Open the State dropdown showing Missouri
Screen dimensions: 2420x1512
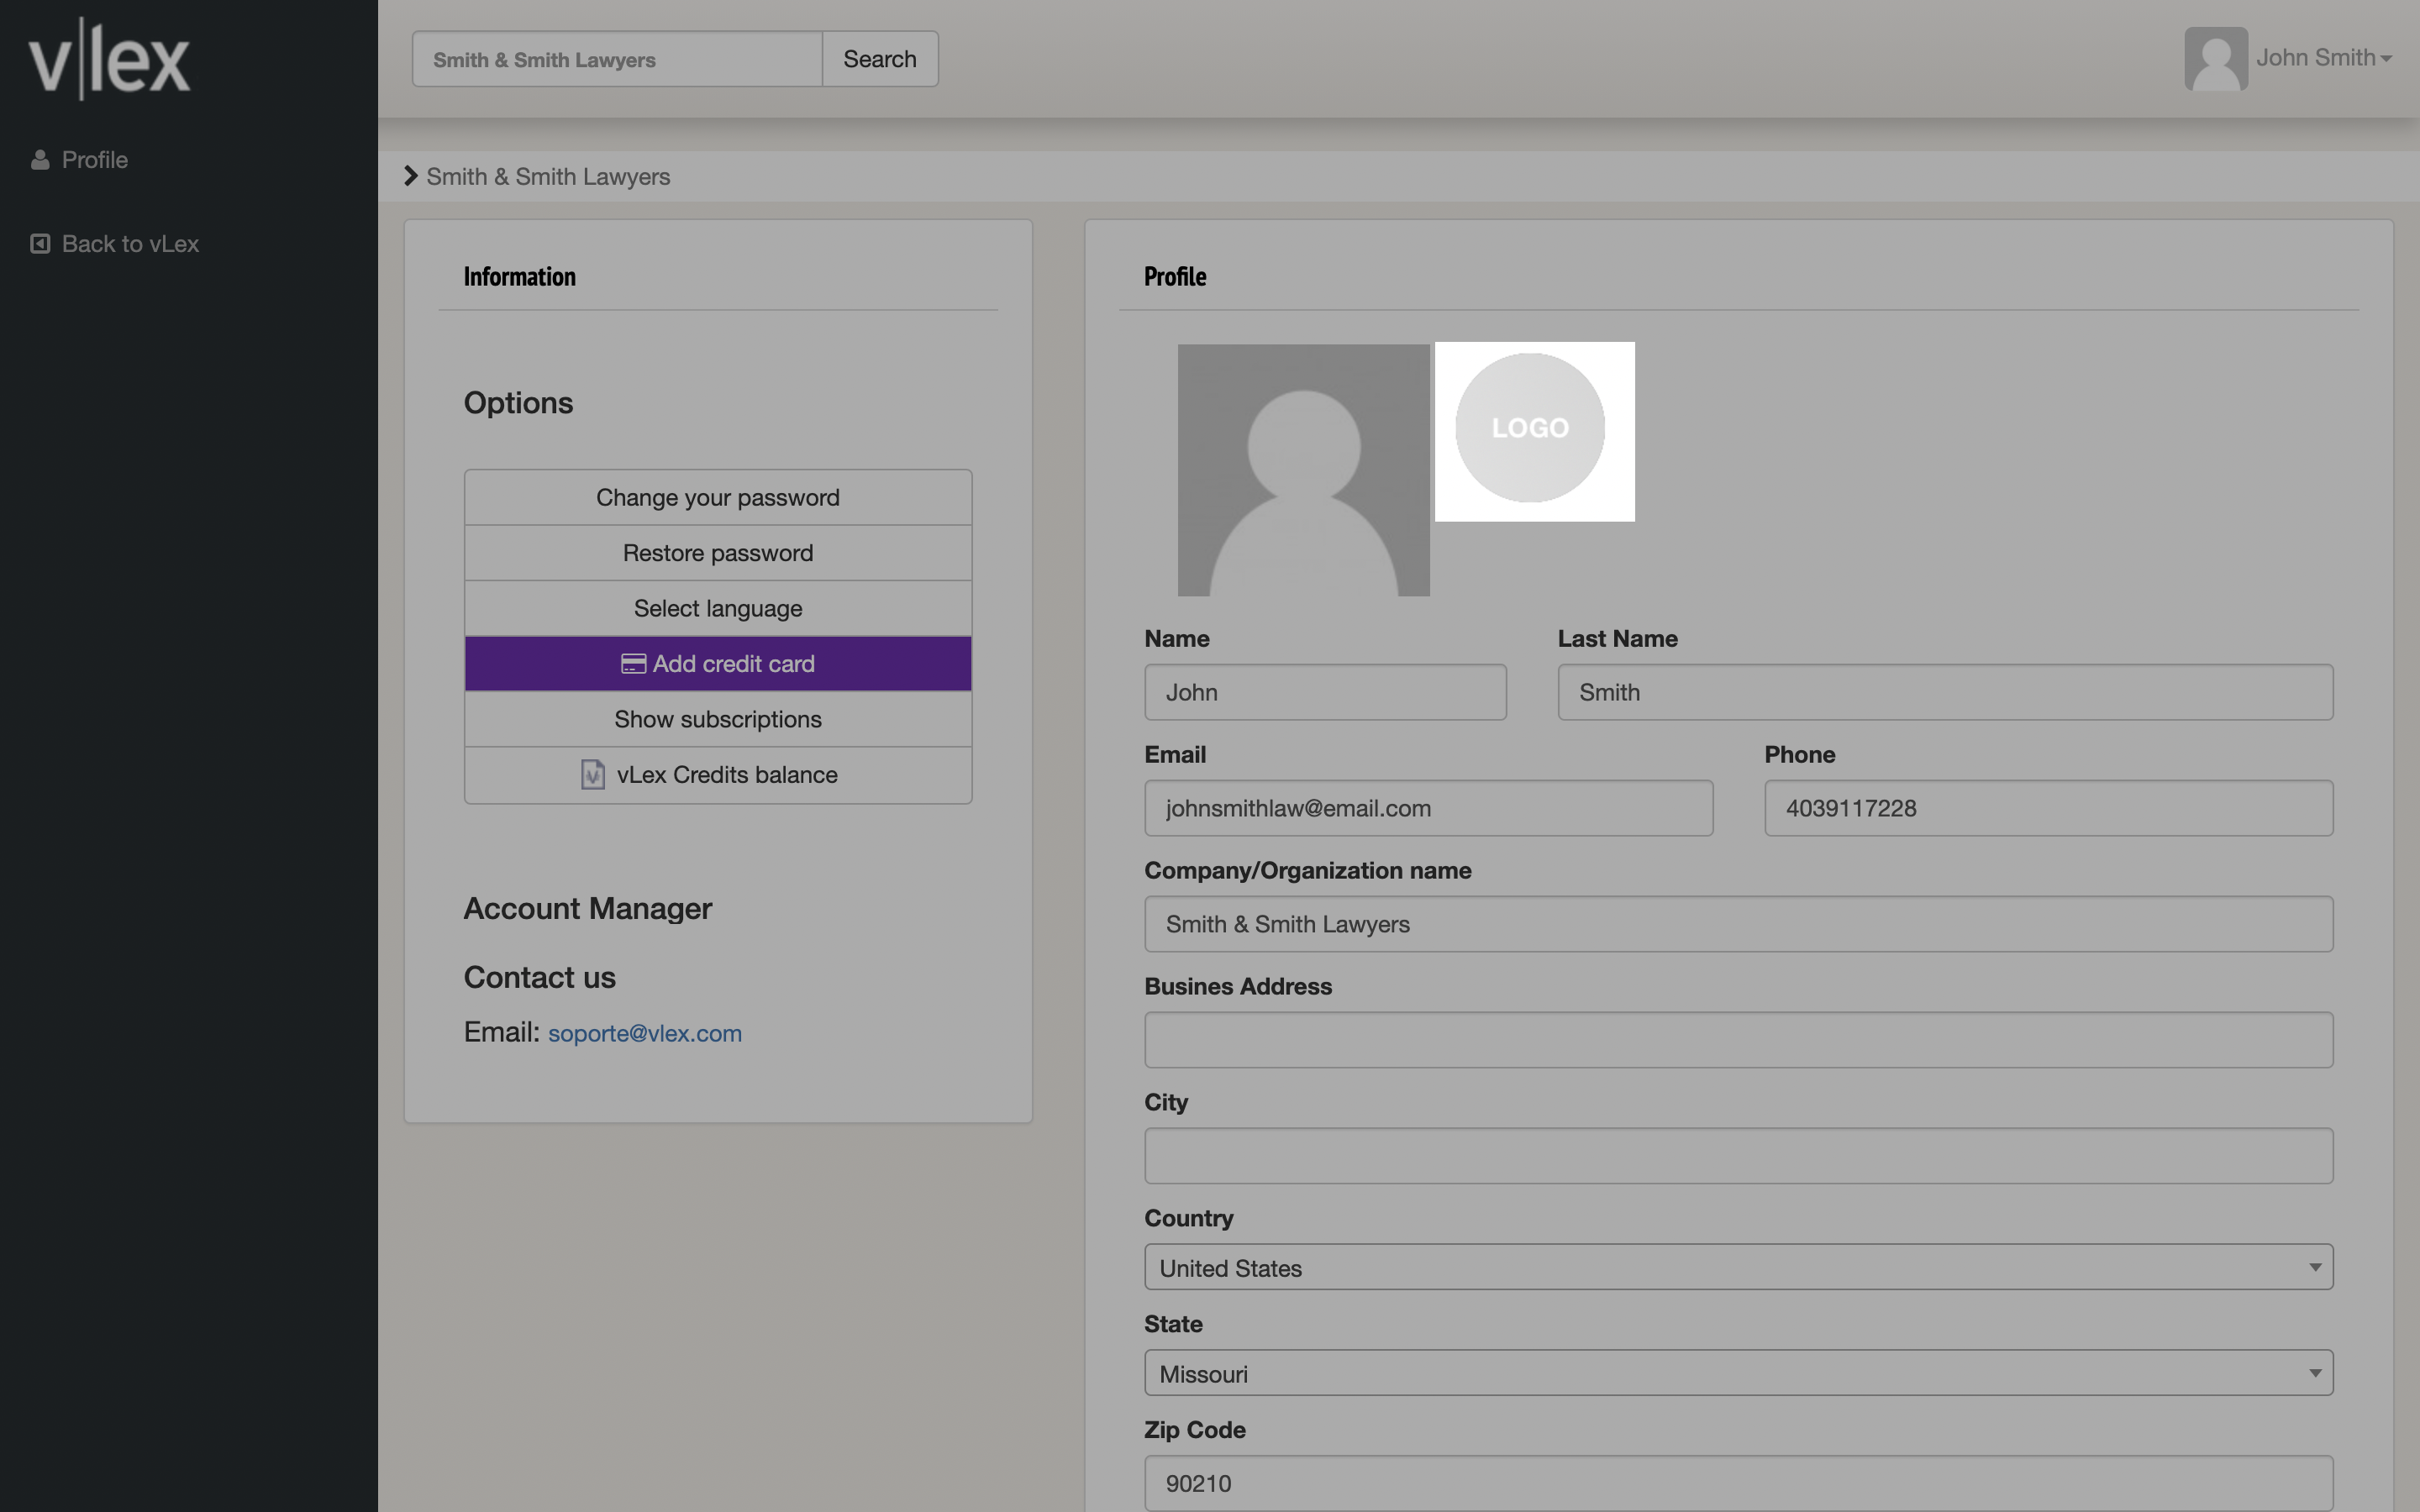(1739, 1373)
